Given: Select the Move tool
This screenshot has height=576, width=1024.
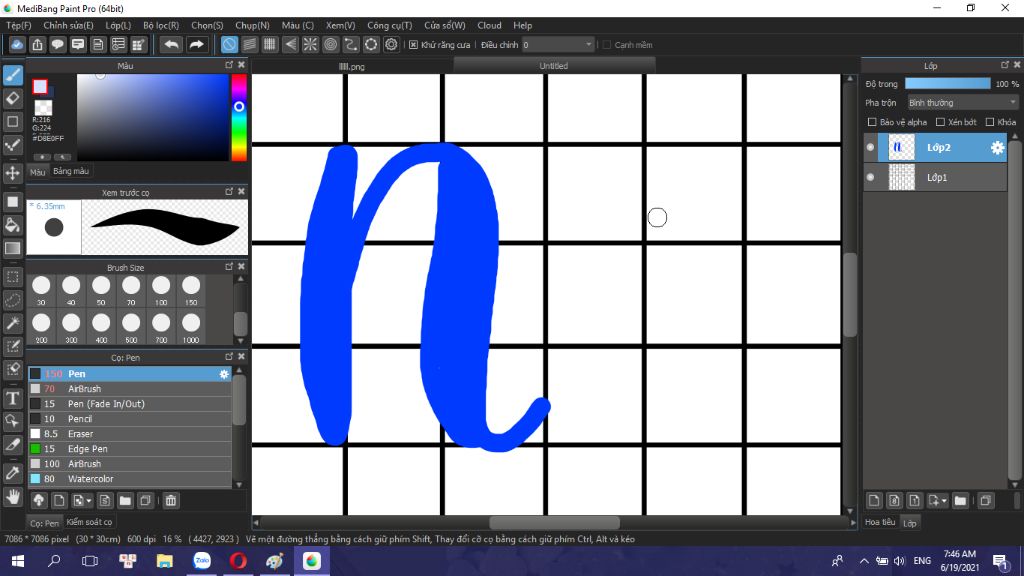Looking at the screenshot, I should click(x=12, y=173).
